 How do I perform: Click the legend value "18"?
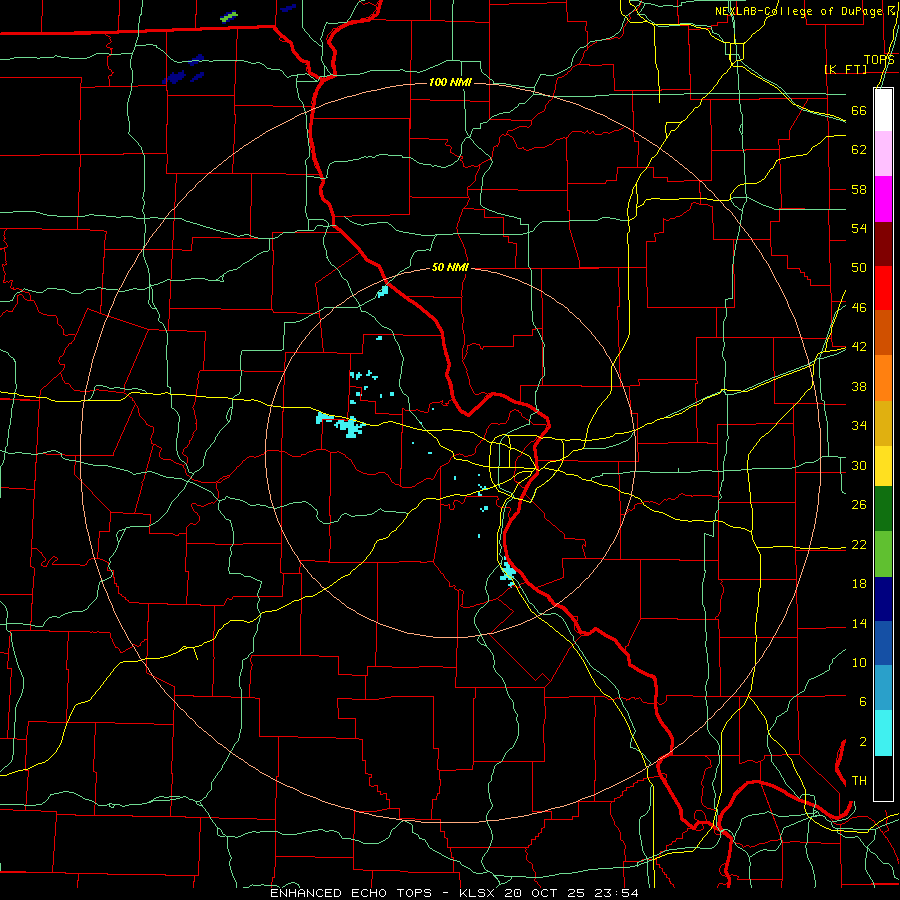point(859,584)
